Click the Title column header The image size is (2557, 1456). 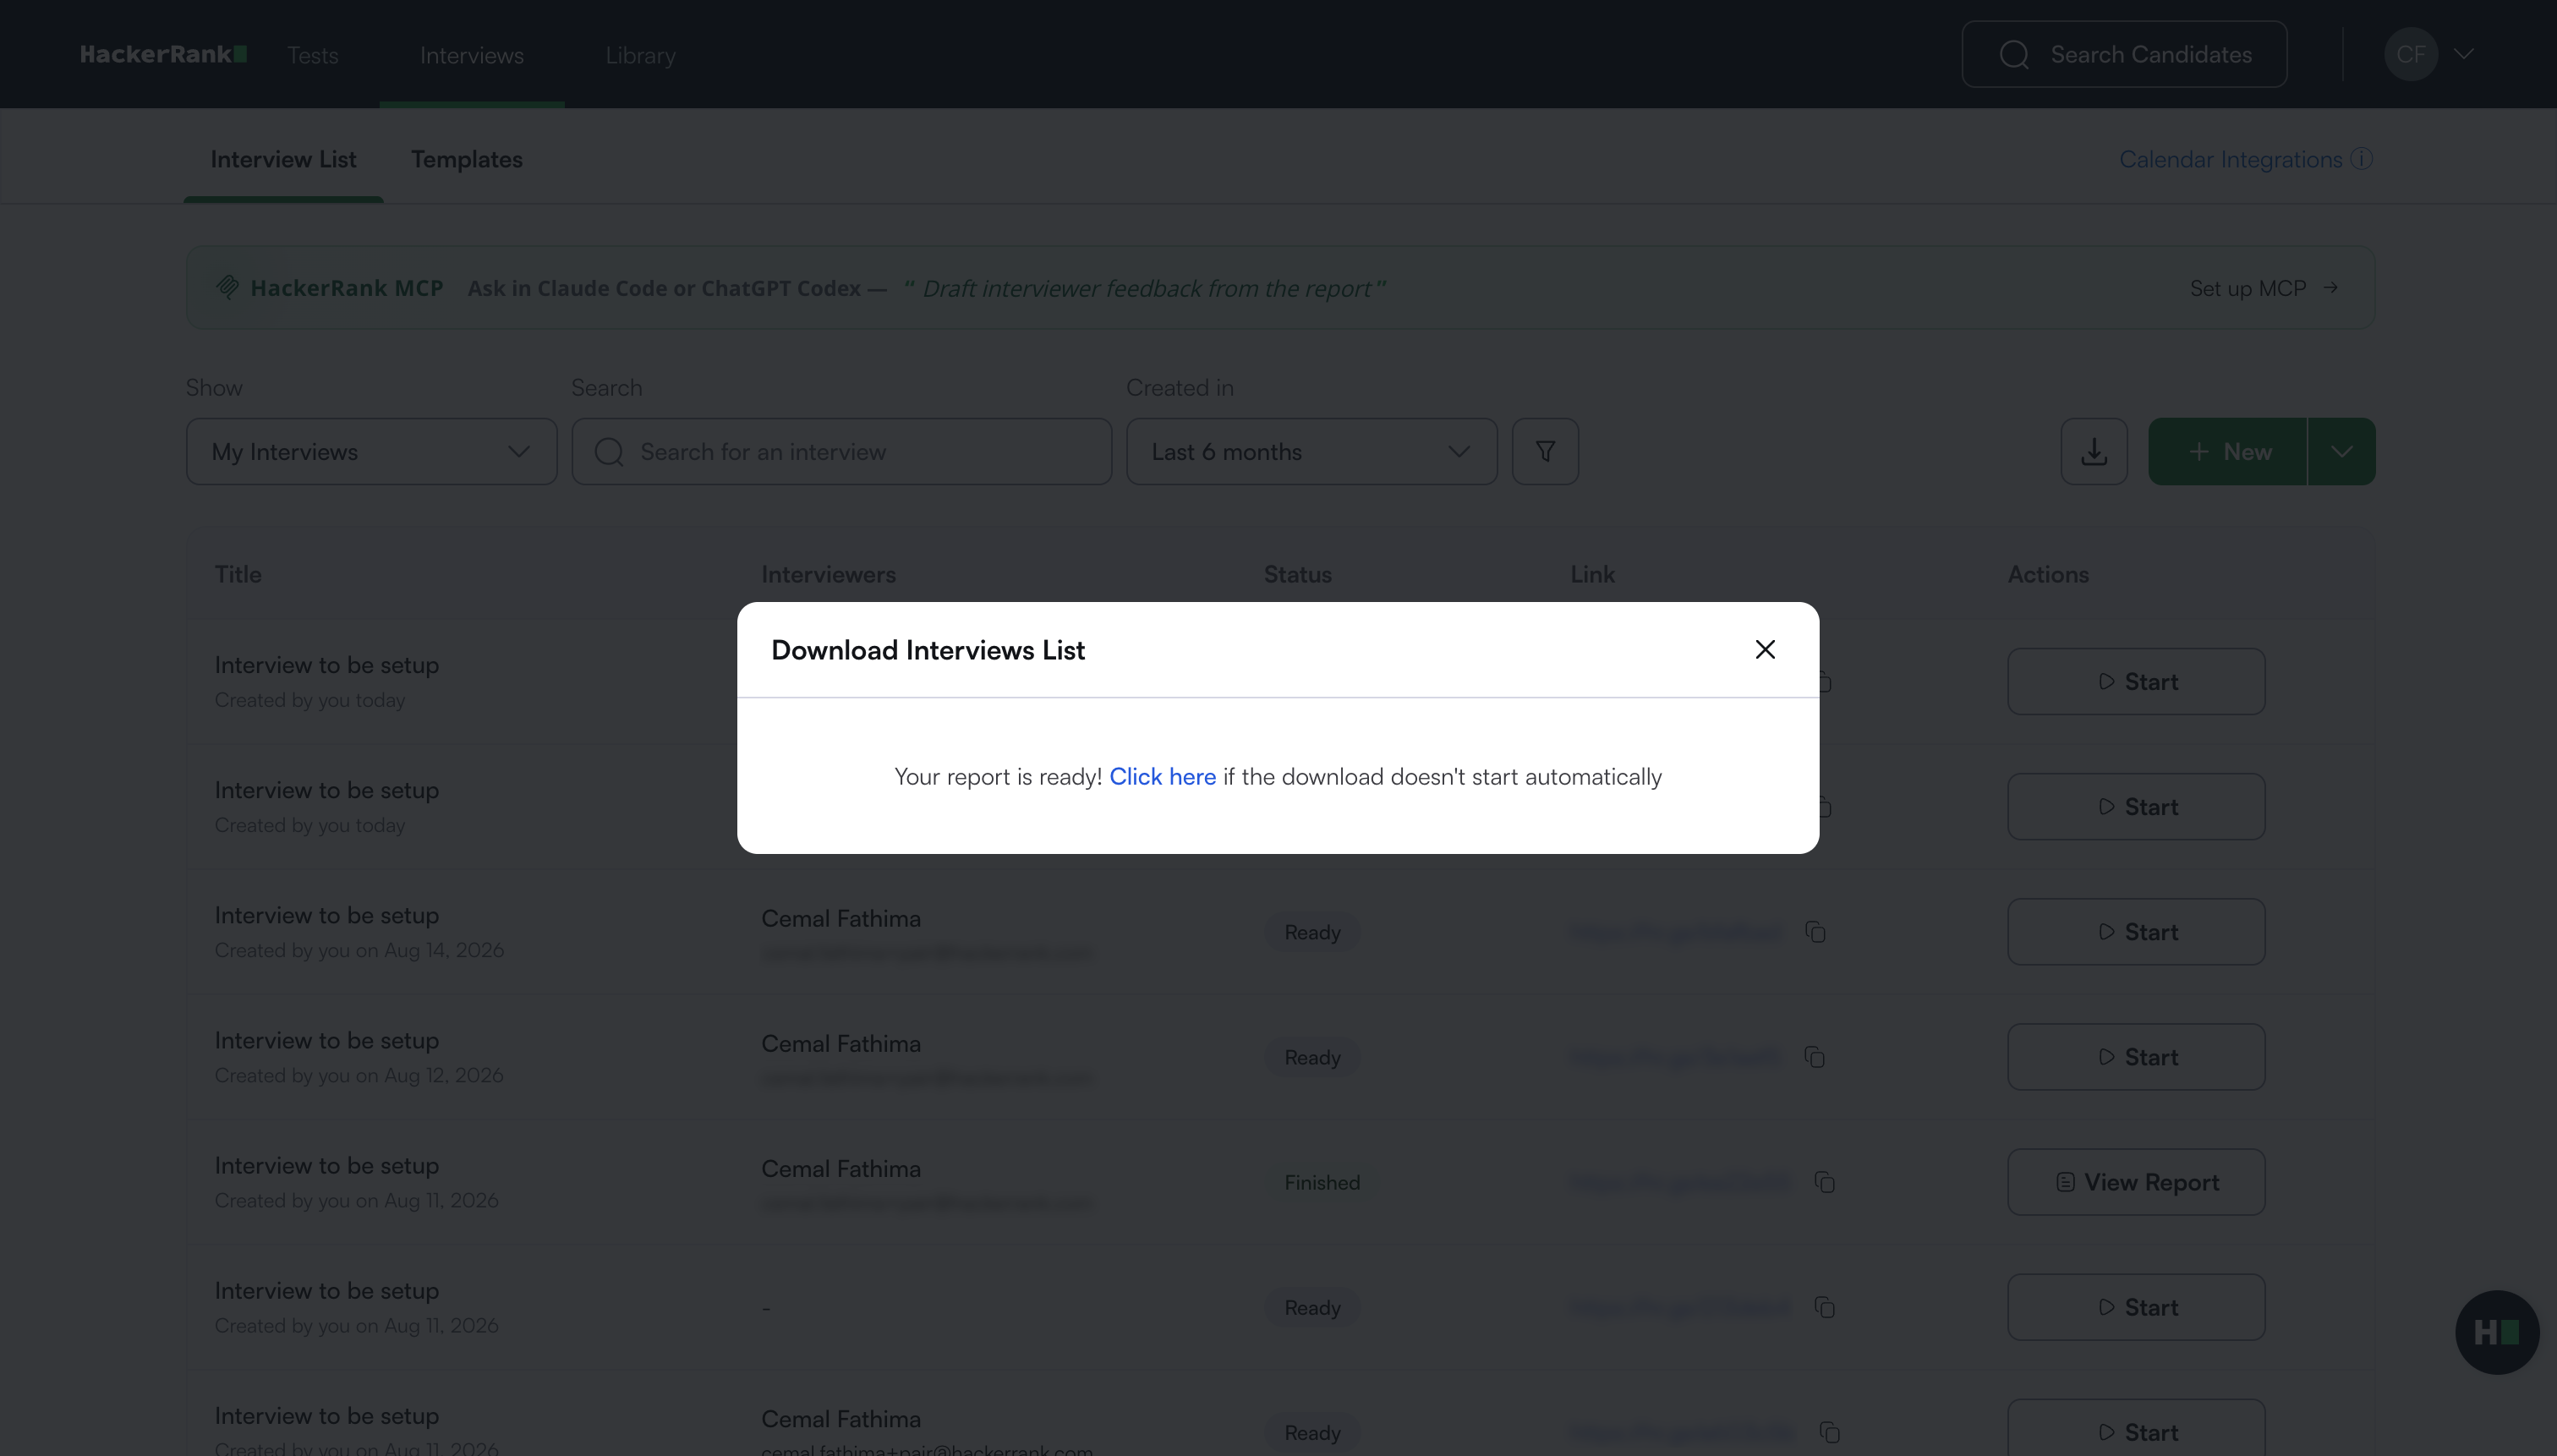(x=238, y=575)
